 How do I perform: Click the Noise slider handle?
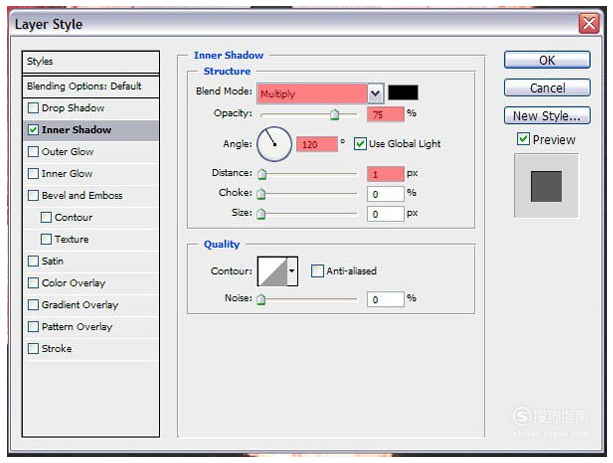[x=261, y=300]
